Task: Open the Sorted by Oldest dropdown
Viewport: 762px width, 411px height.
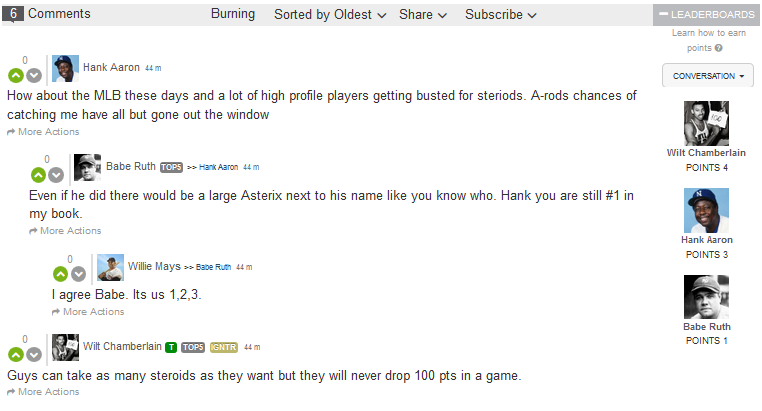Action: [x=330, y=15]
